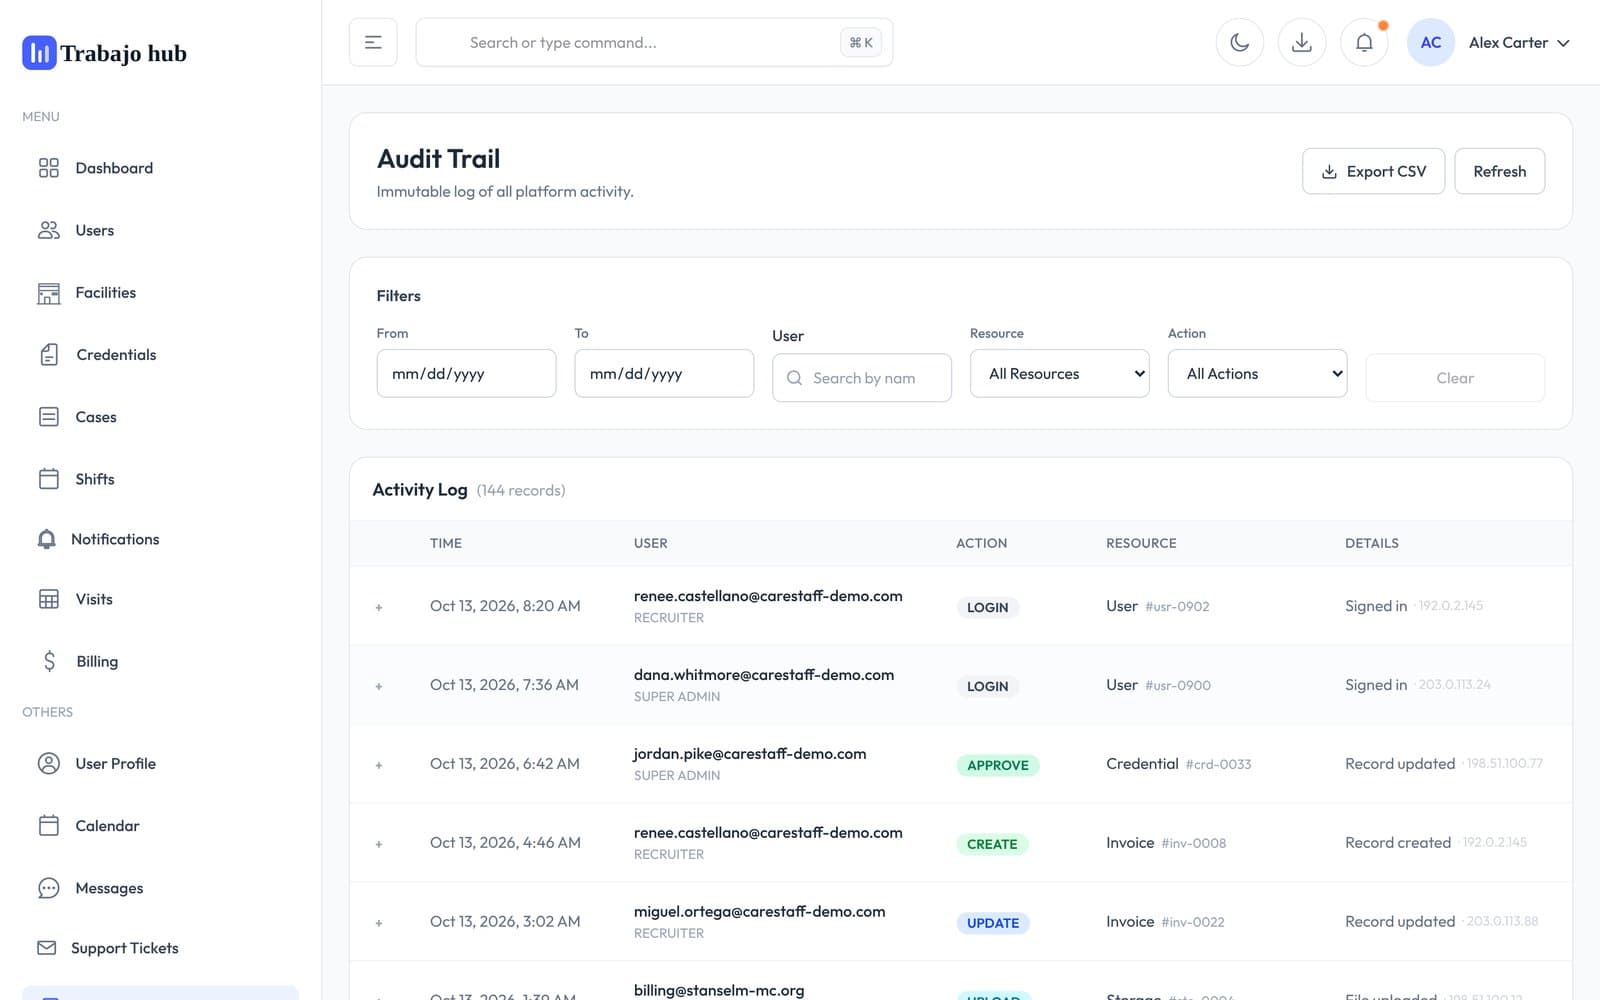Click the Billing dollar icon
The height and width of the screenshot is (1000, 1600).
click(49, 661)
